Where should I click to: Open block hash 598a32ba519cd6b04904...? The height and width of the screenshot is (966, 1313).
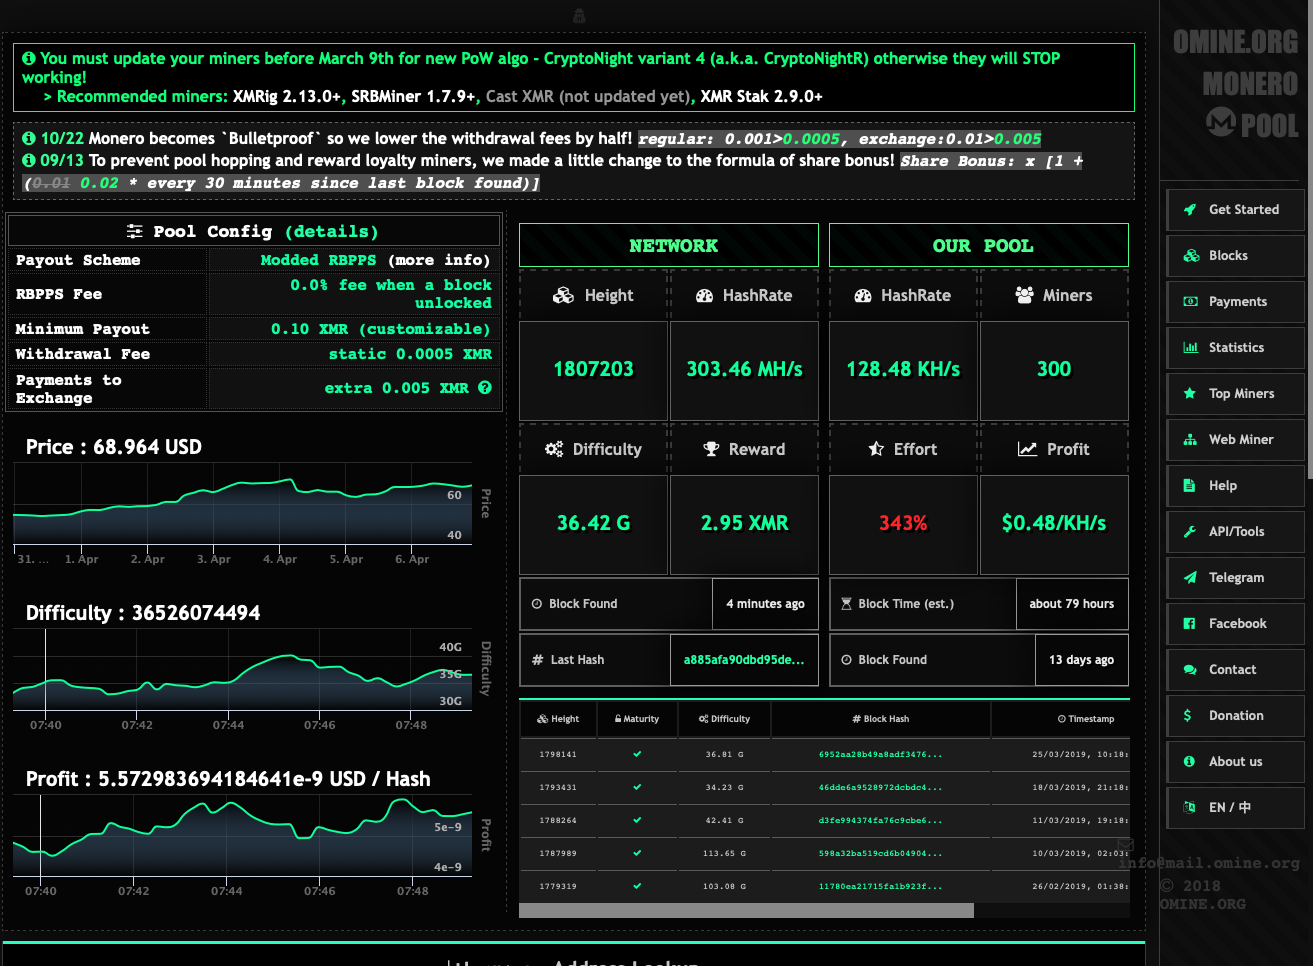point(880,853)
